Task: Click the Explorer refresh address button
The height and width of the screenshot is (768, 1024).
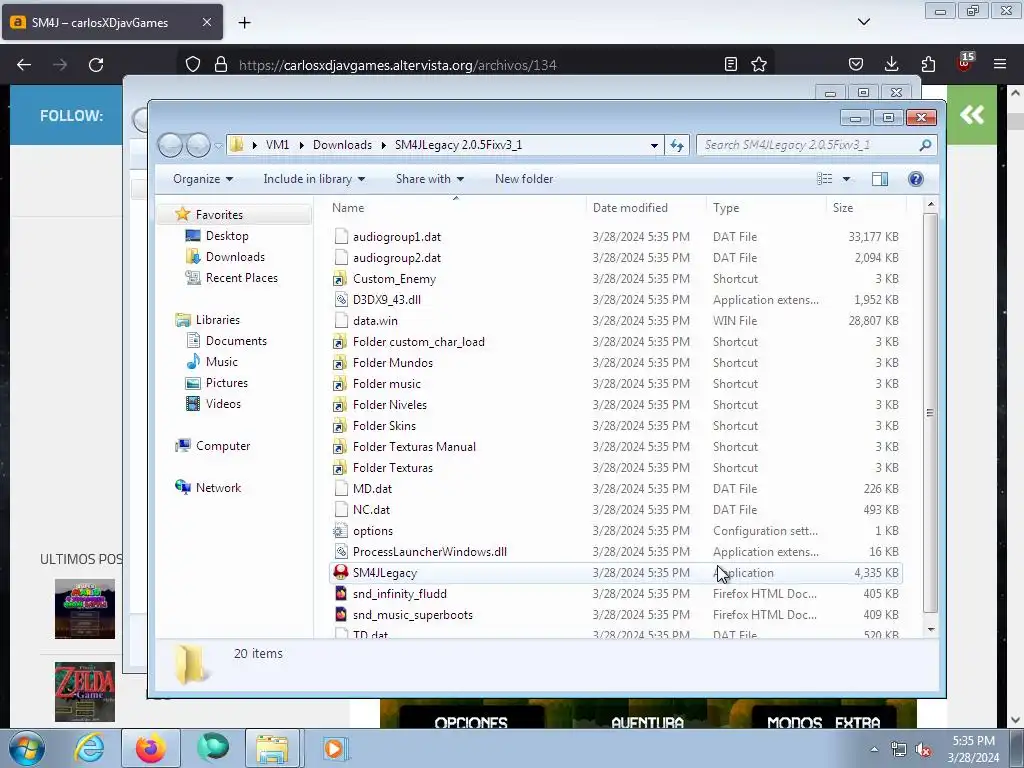Action: click(x=677, y=145)
